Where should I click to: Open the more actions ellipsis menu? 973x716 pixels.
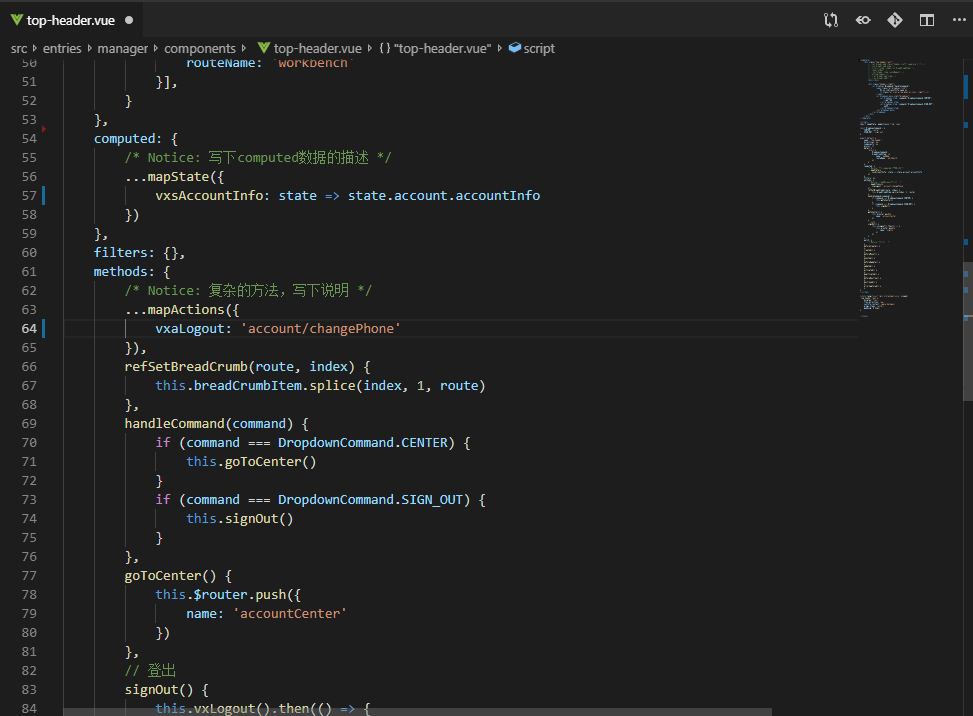pyautogui.click(x=959, y=20)
